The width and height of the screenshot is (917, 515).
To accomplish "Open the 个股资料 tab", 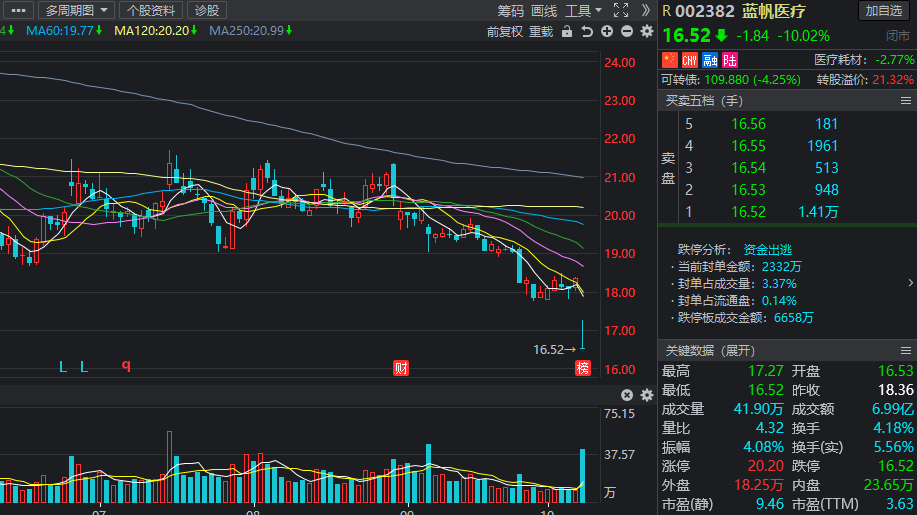I will click(151, 11).
